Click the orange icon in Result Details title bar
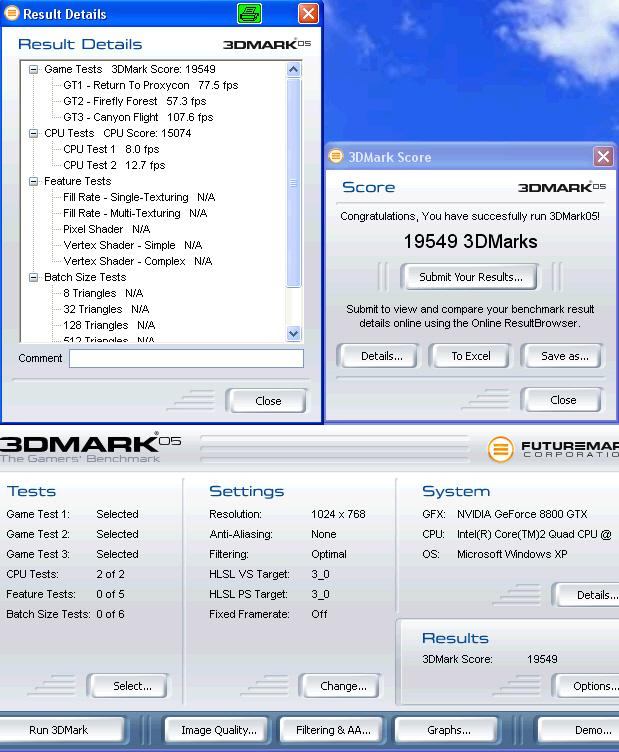619x752 pixels. [x=12, y=13]
